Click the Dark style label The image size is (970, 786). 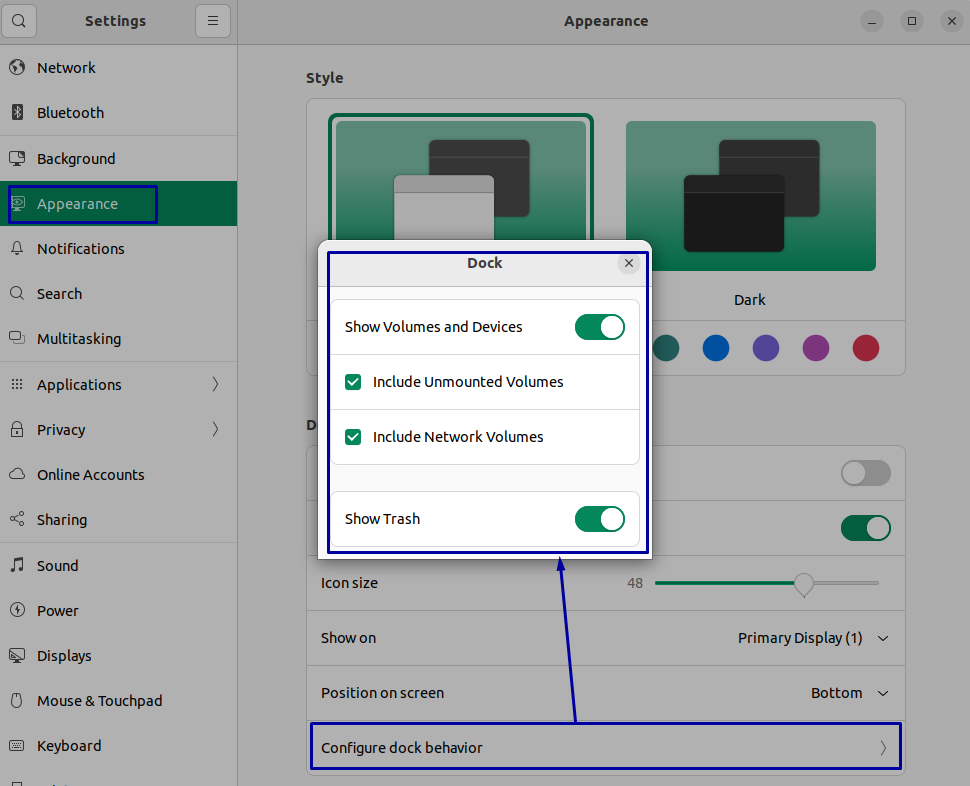750,300
